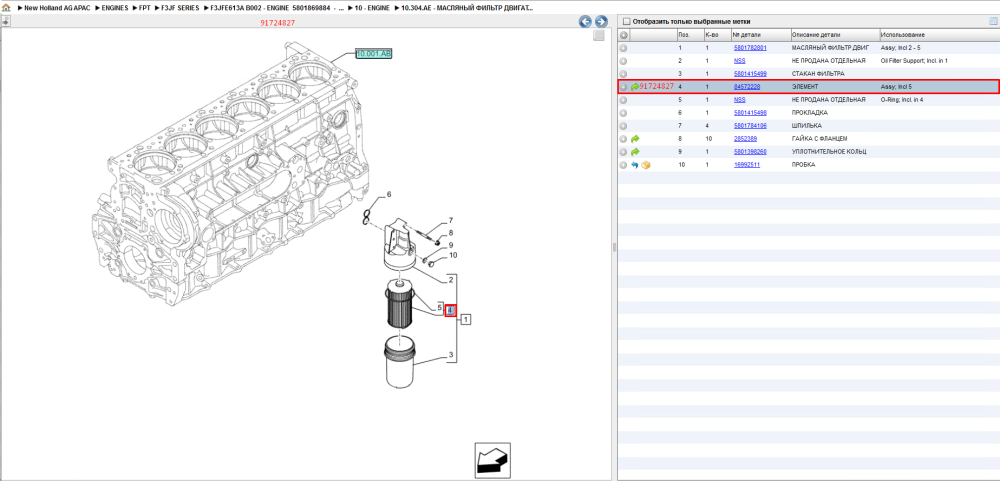Select the МАСЛЯНЫЙ ФИЛЬТР ДВИГ description
Screen dimensions: 1000x481
tap(830, 48)
